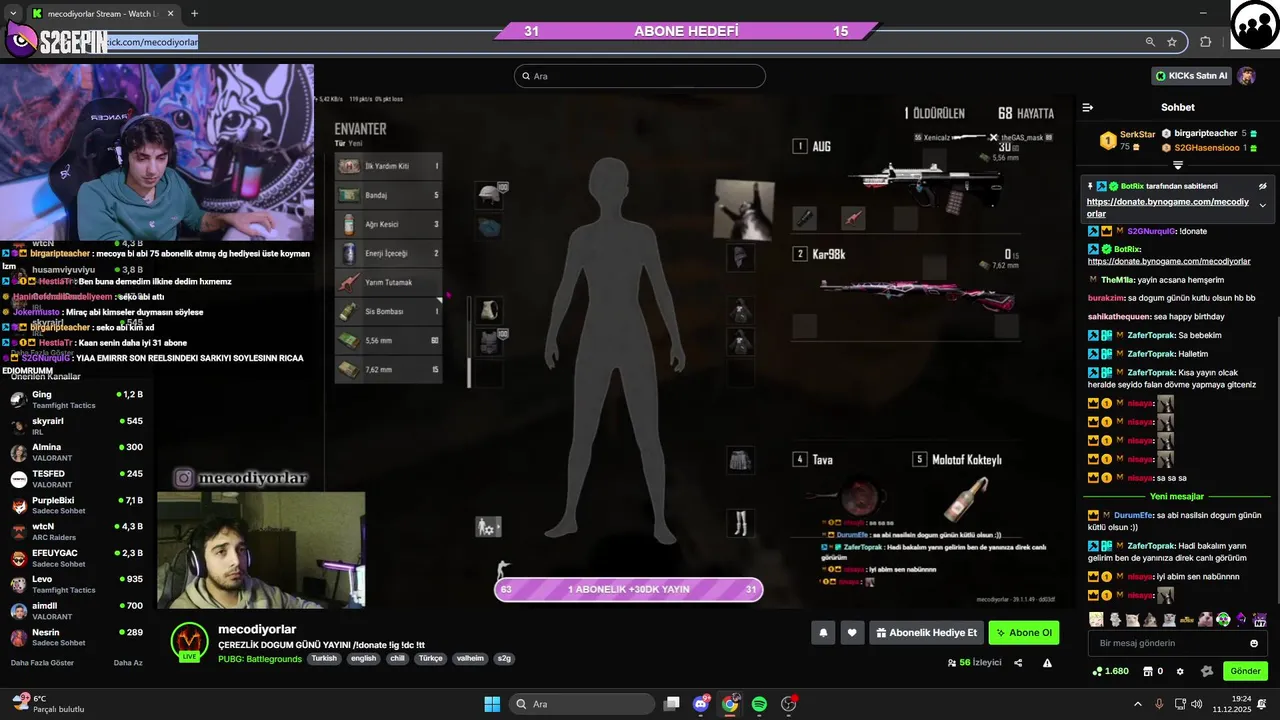
Task: Open BotRix's donate link in chat
Action: [1169, 261]
